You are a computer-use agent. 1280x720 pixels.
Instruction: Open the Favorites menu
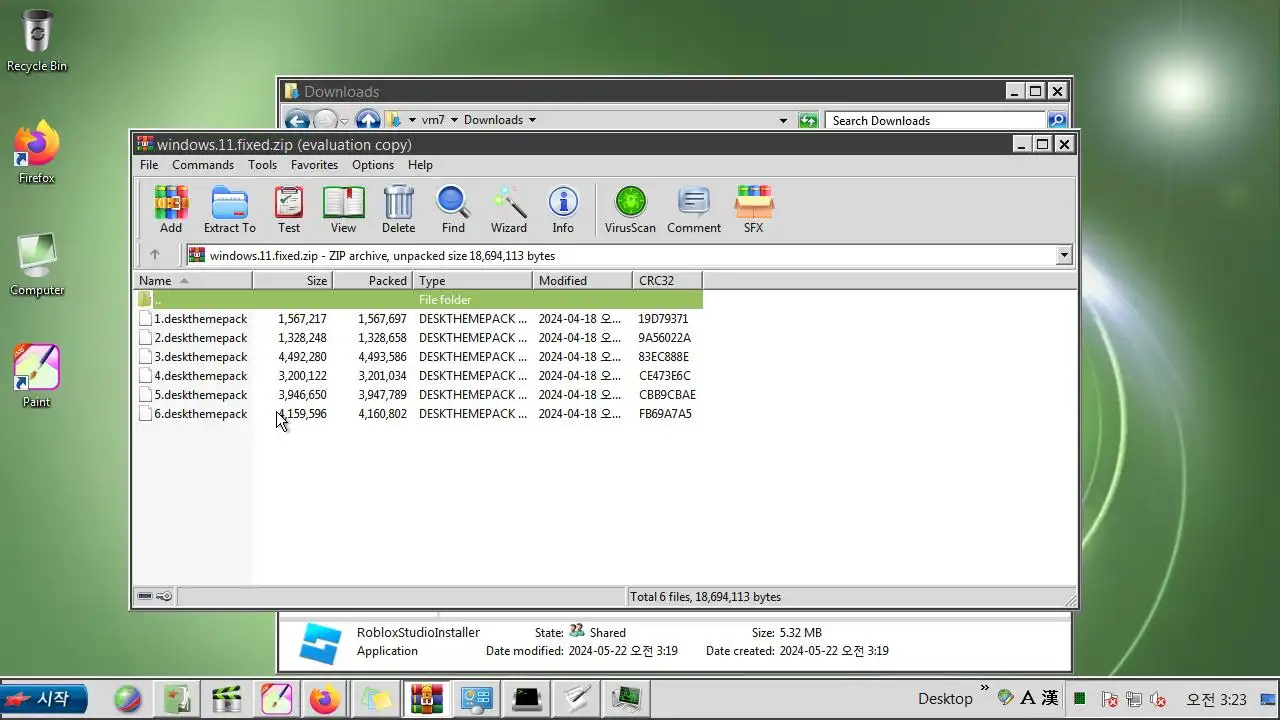tap(314, 165)
